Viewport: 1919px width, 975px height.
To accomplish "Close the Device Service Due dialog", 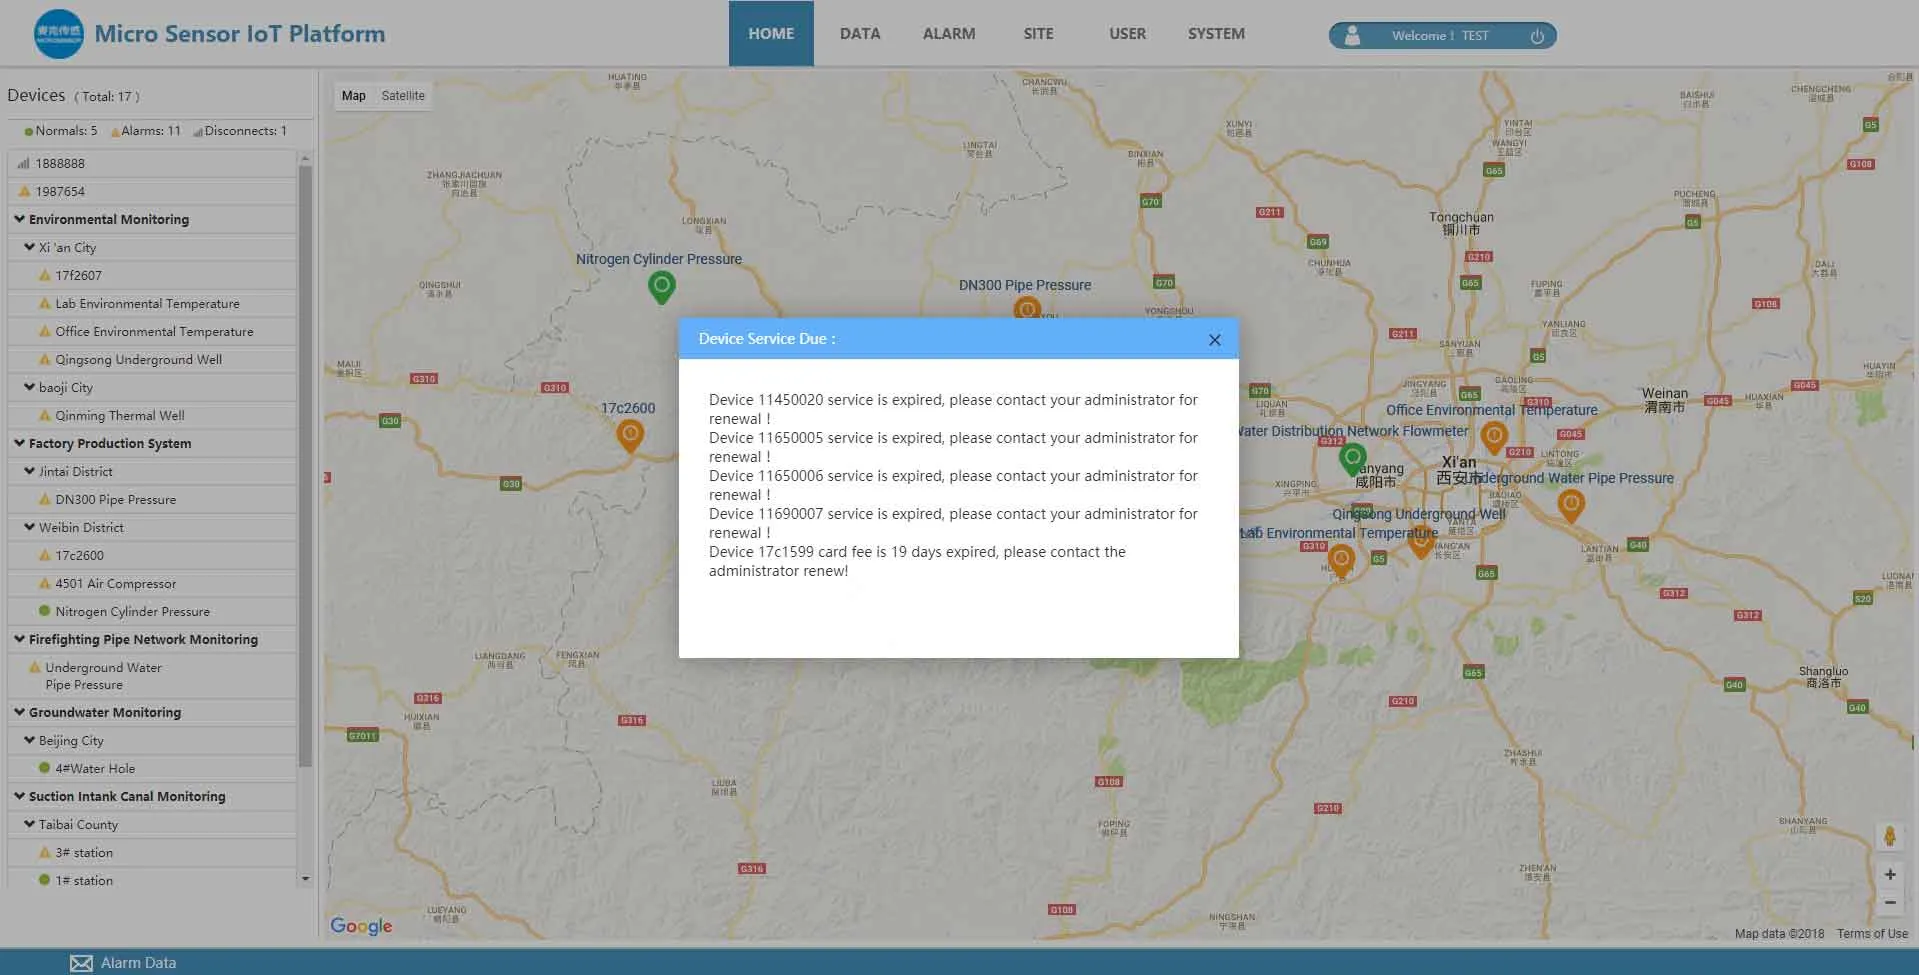I will tap(1214, 340).
